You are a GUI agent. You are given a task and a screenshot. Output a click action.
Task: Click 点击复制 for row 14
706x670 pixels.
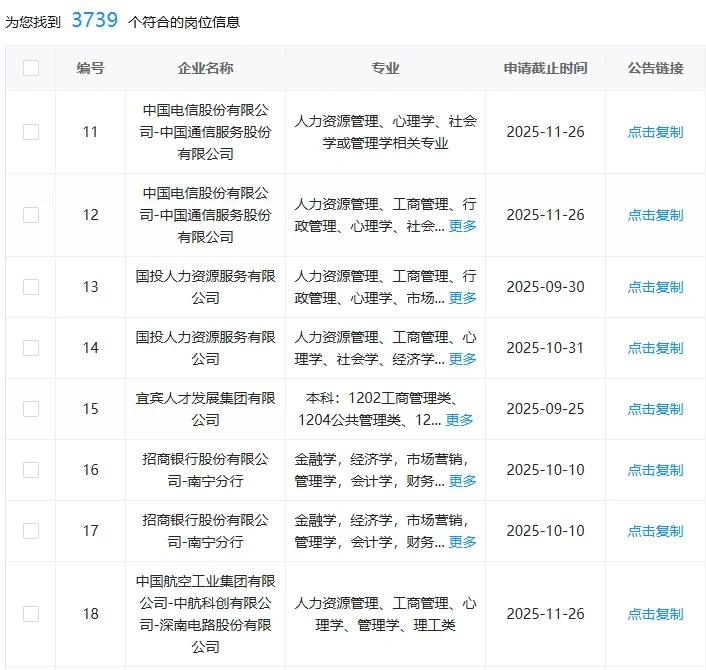[x=656, y=348]
